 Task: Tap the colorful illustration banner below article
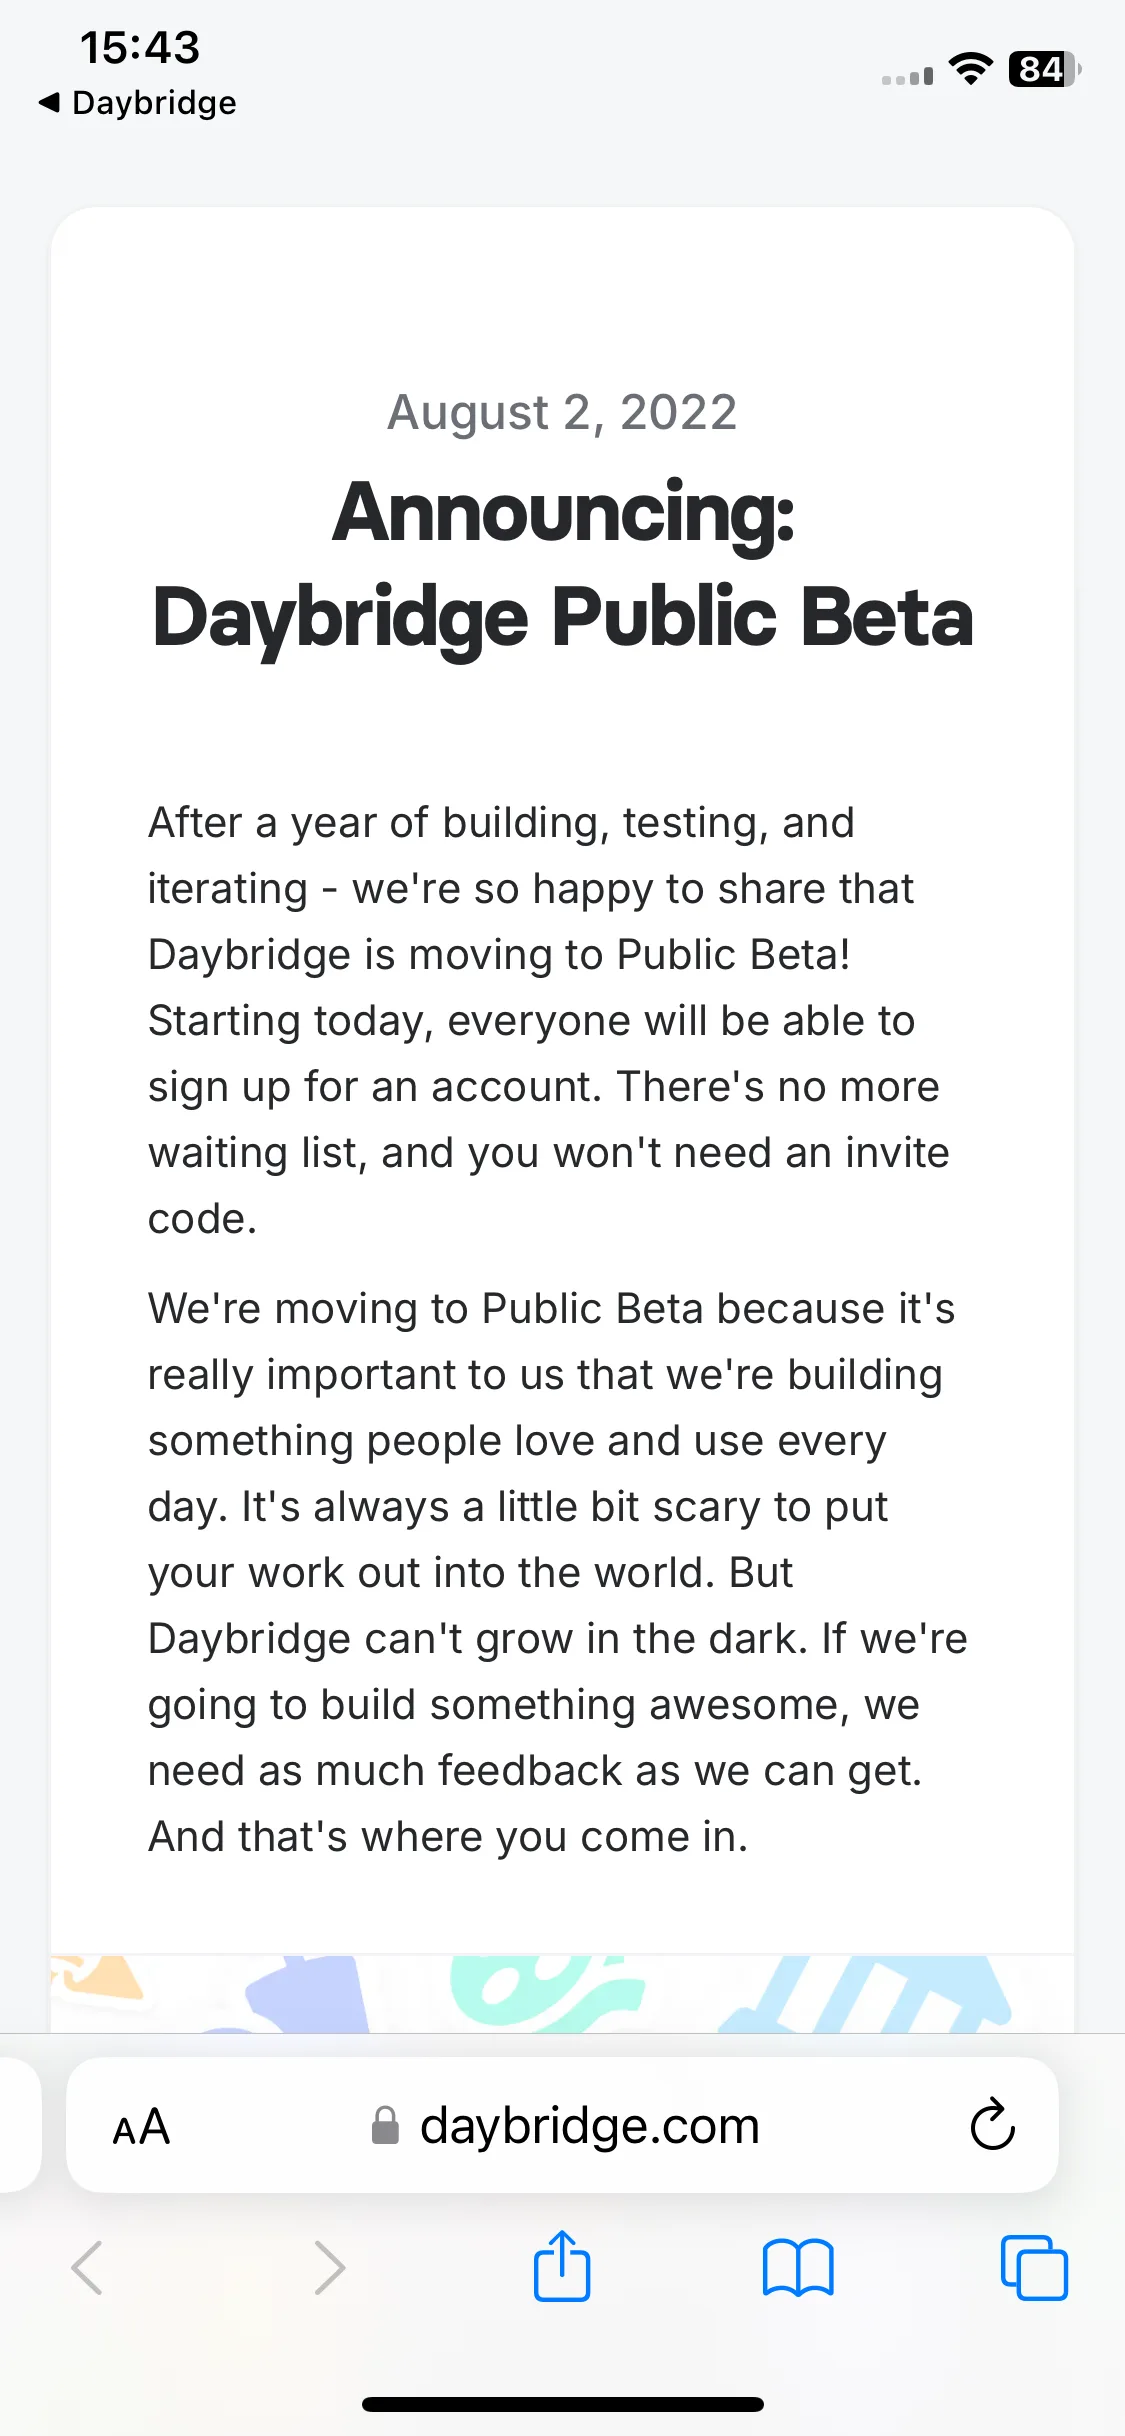click(562, 1993)
